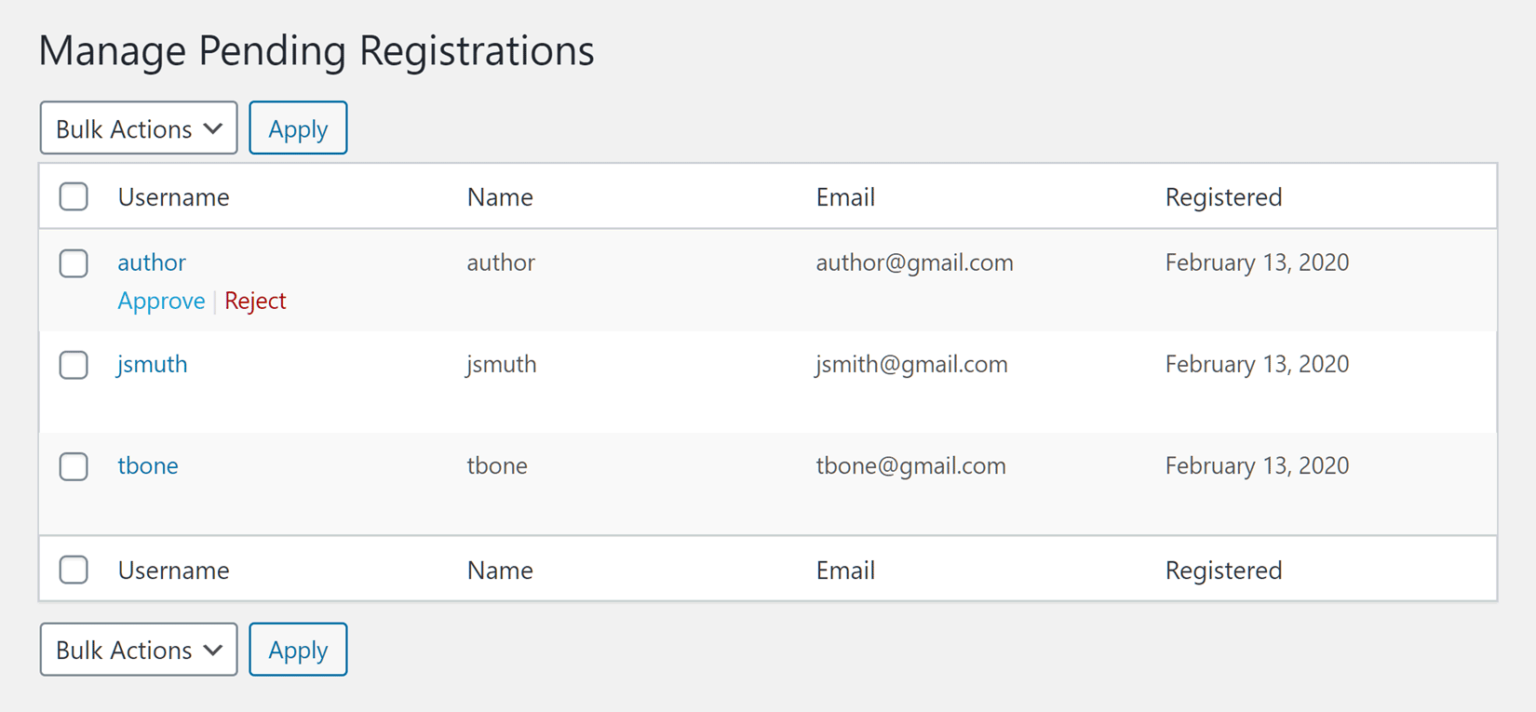Click the top Apply button

[x=298, y=129]
